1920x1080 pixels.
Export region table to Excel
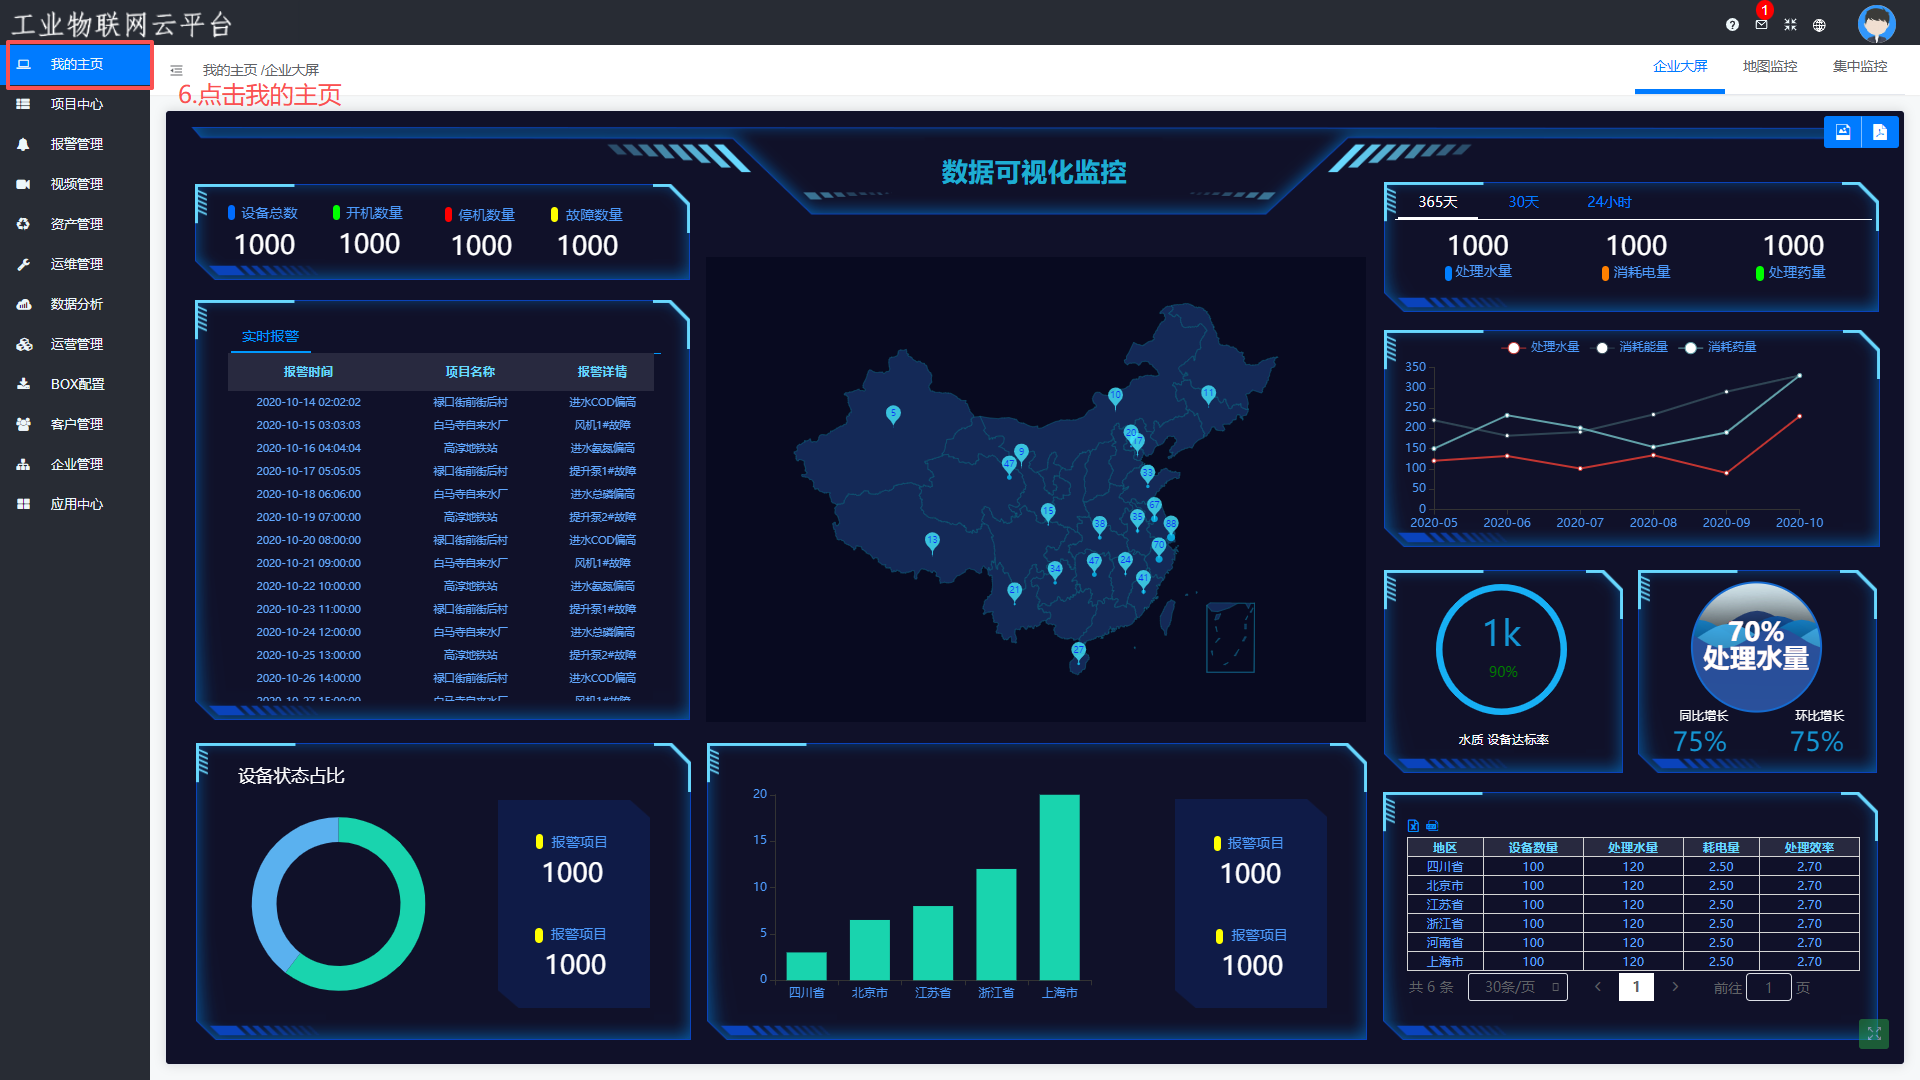pyautogui.click(x=1413, y=826)
